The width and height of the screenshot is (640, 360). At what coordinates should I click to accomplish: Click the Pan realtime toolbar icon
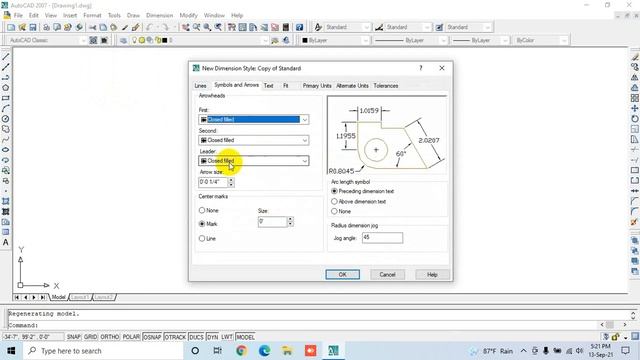point(186,27)
